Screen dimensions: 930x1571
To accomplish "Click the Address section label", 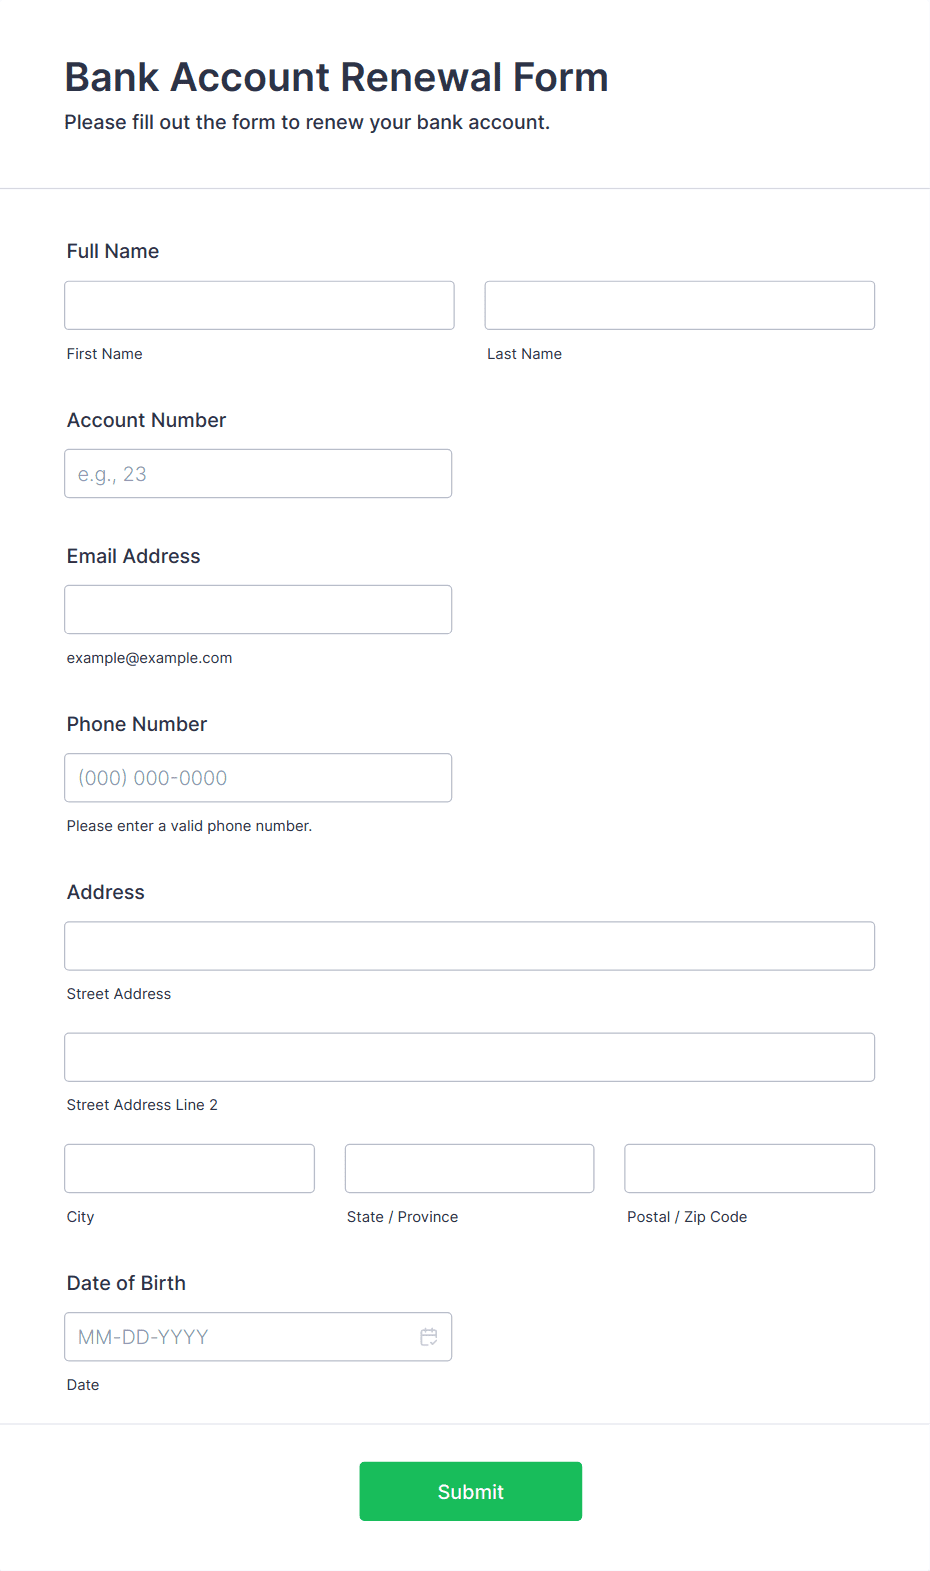I will (x=106, y=892).
